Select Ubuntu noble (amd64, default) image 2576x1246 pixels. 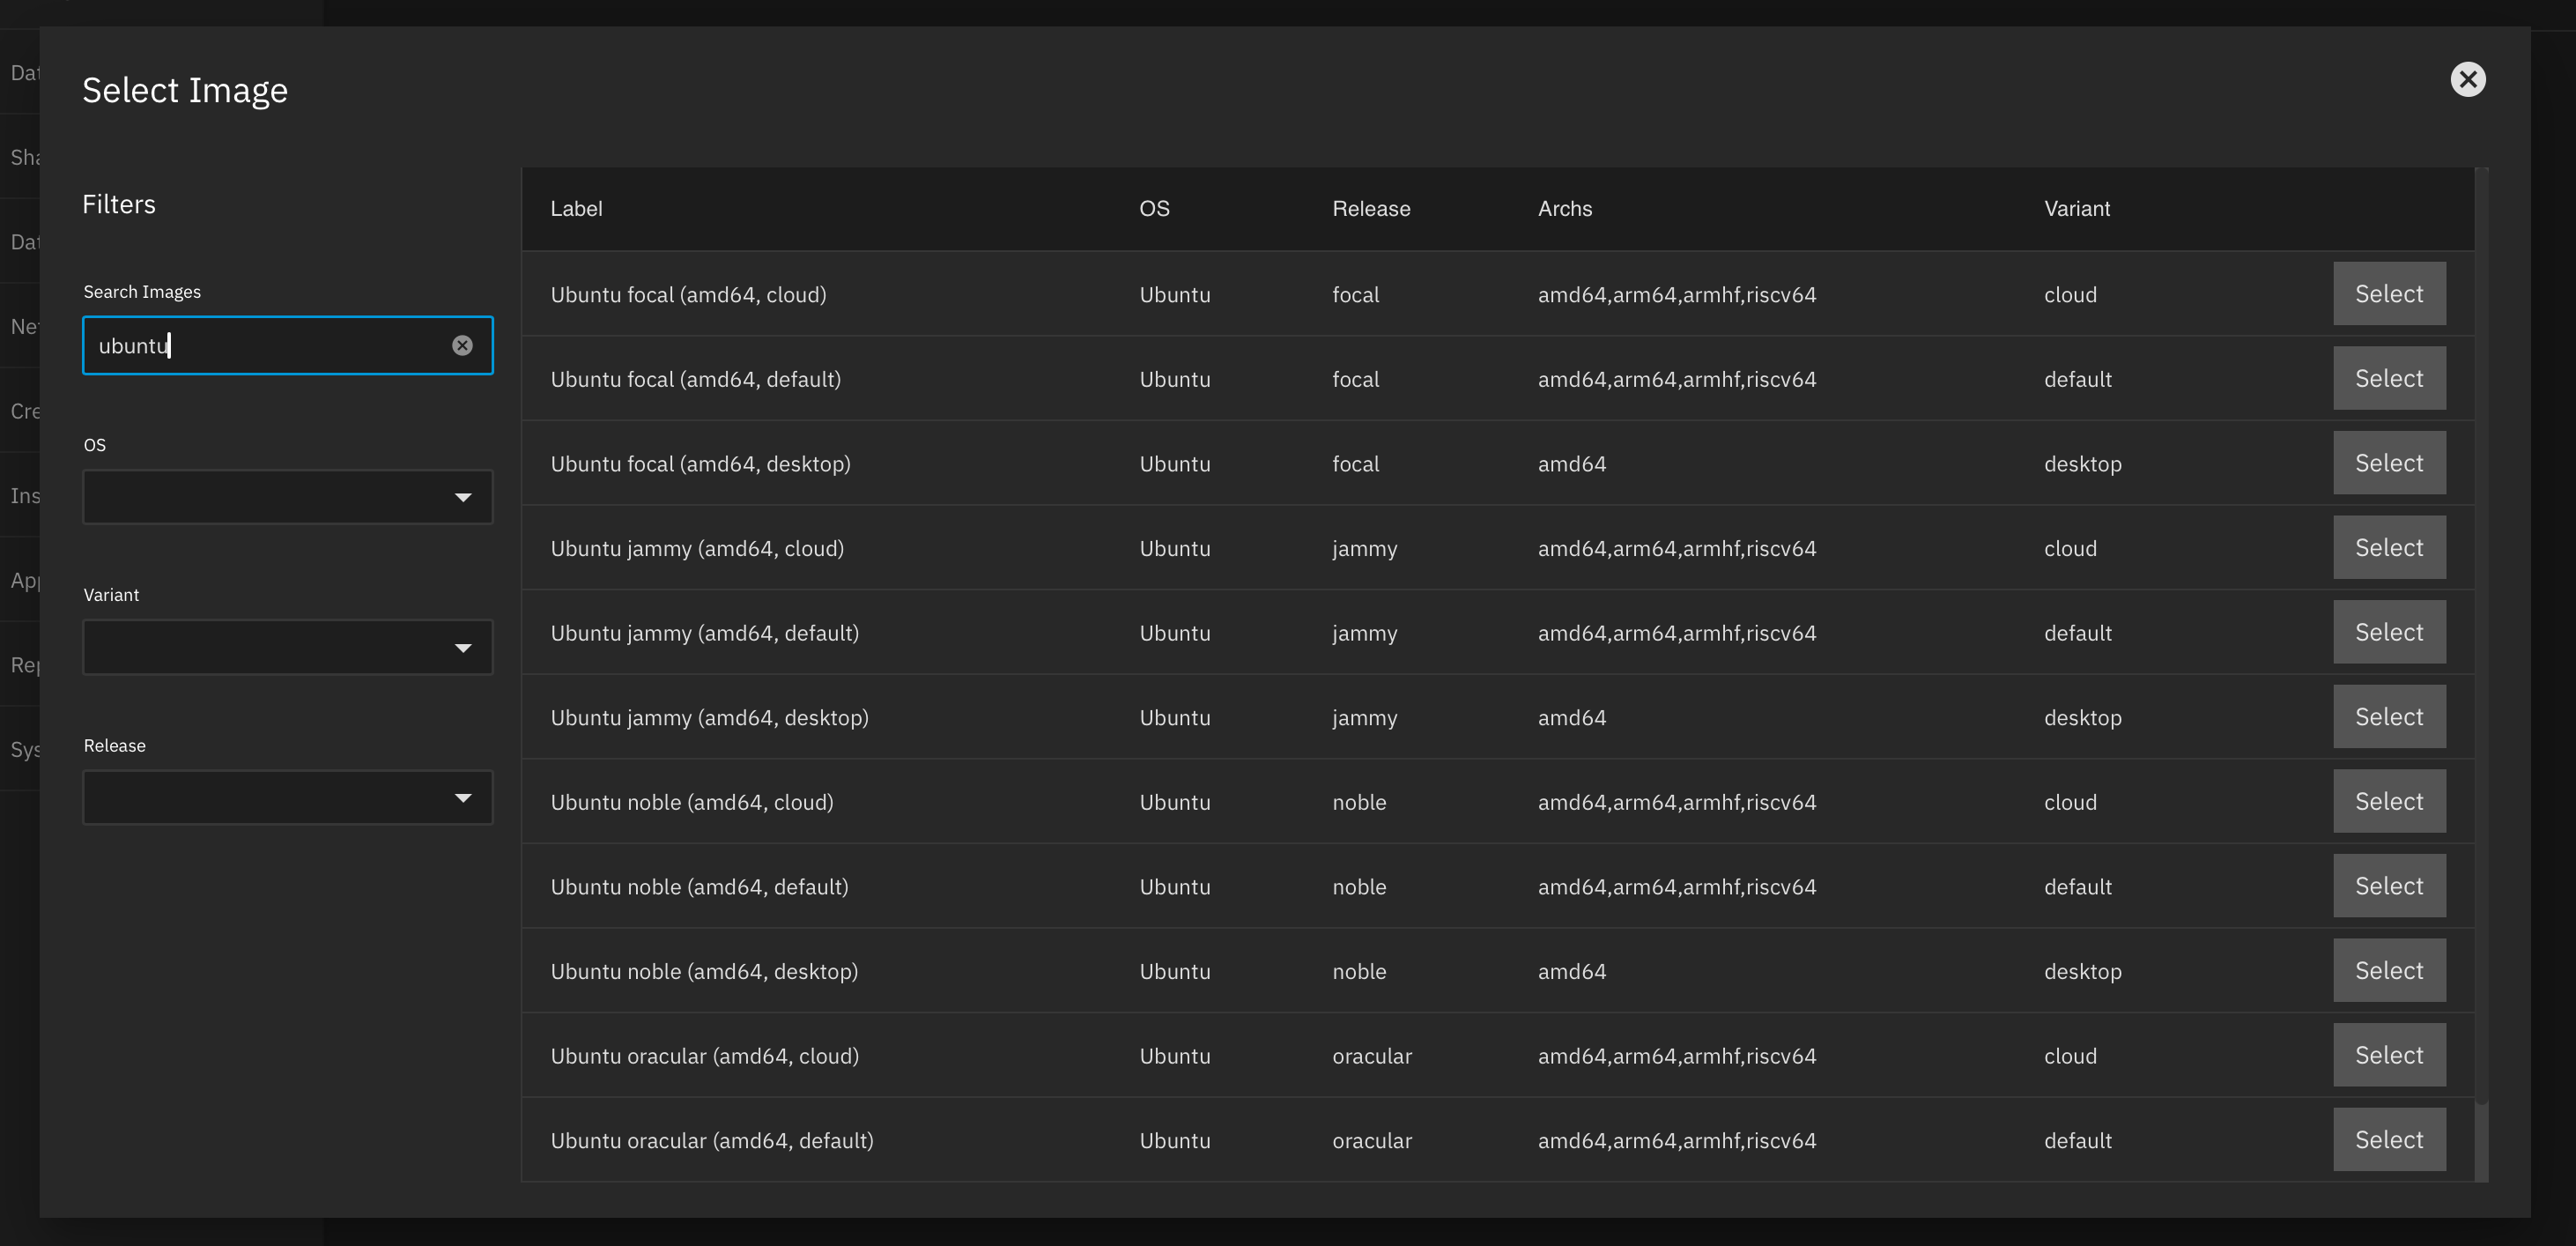point(2389,886)
